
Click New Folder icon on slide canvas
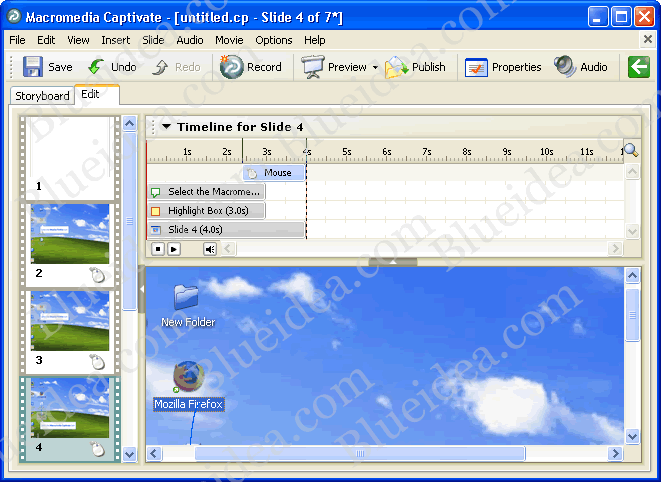pos(186,297)
